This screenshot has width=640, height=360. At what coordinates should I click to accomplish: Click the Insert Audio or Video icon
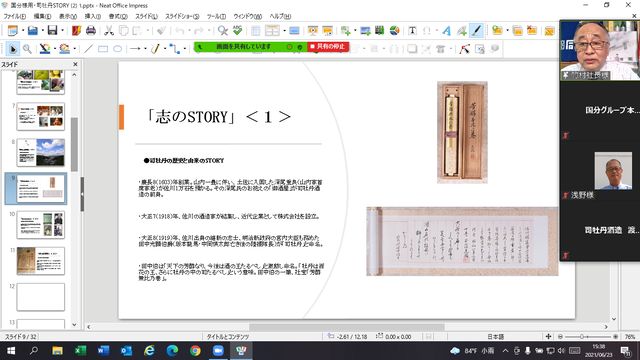click(x=380, y=30)
